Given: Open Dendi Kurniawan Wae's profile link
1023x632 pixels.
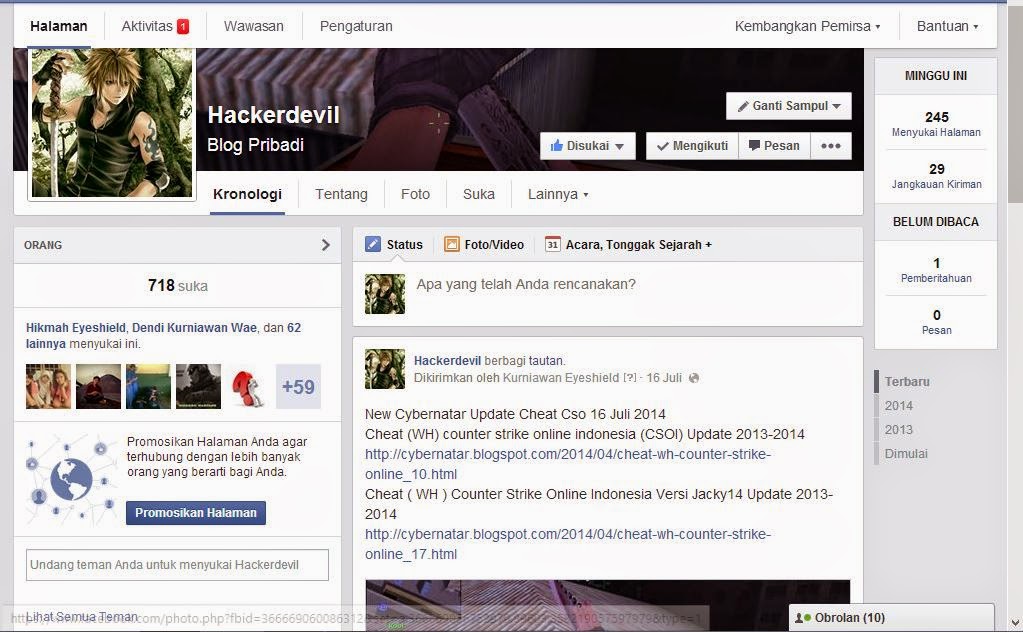Looking at the screenshot, I should pyautogui.click(x=194, y=328).
